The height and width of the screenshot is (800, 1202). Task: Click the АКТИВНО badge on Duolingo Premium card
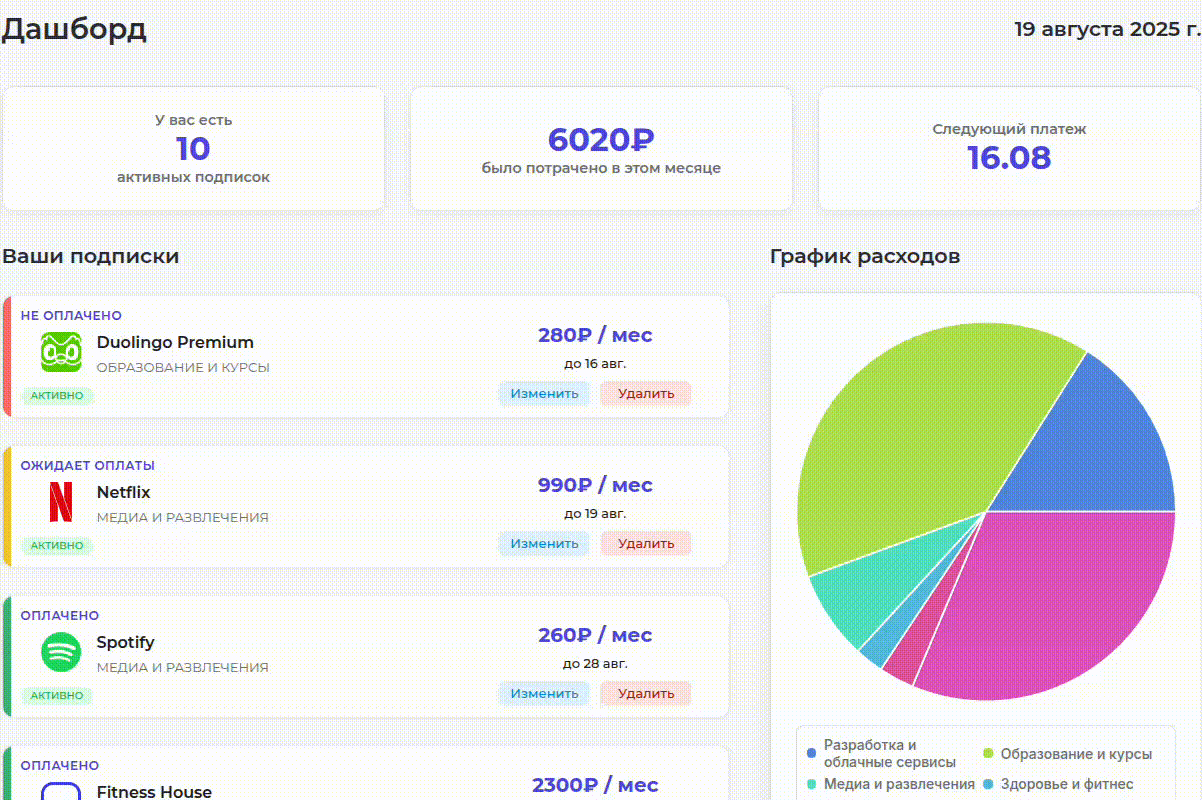tap(57, 395)
